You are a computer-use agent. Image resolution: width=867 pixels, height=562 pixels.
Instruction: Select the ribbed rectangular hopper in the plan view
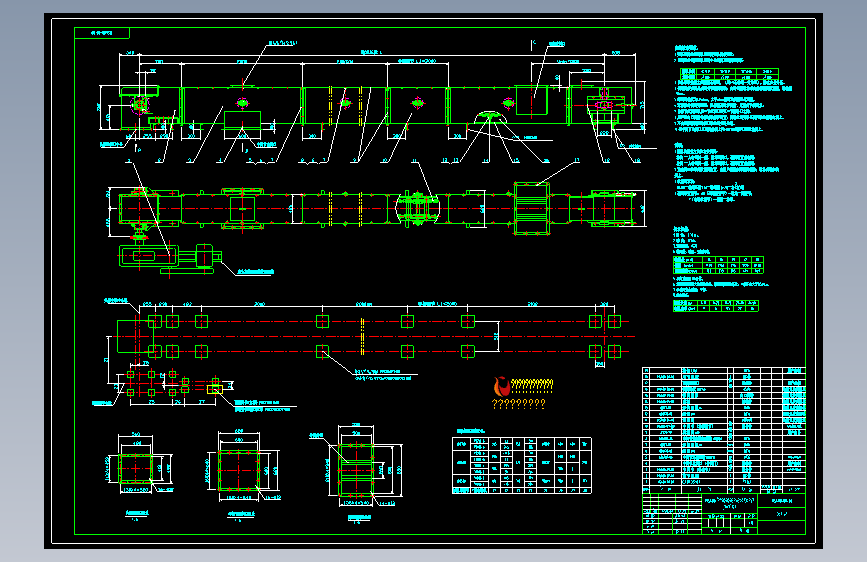pos(532,209)
